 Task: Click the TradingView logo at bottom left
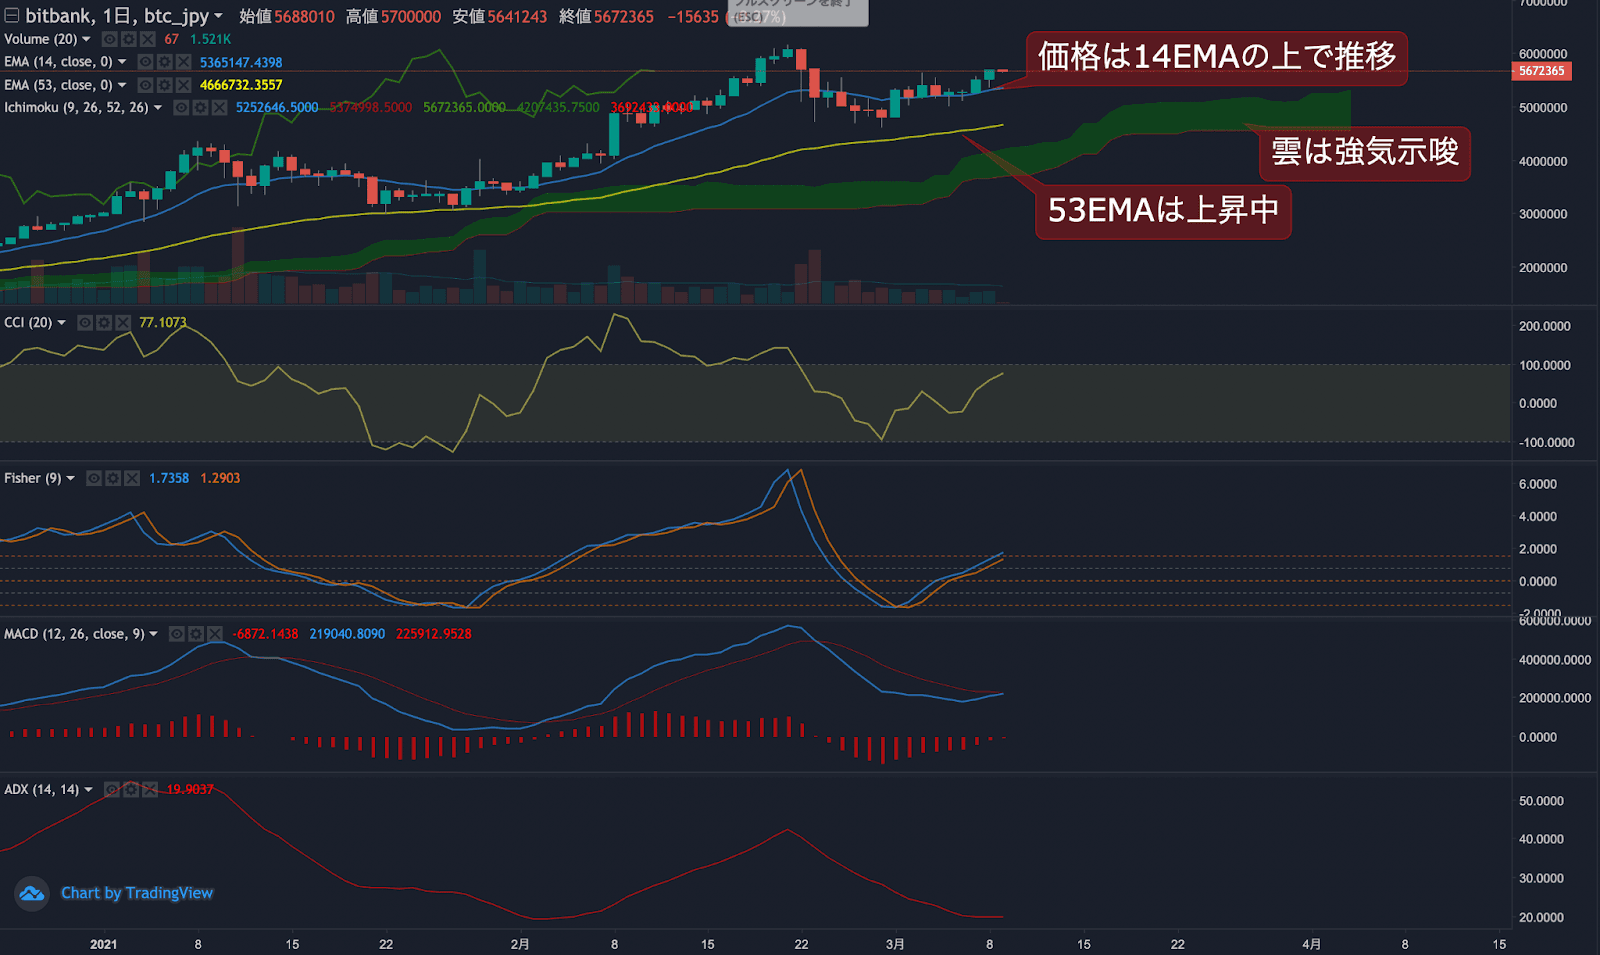pyautogui.click(x=32, y=893)
